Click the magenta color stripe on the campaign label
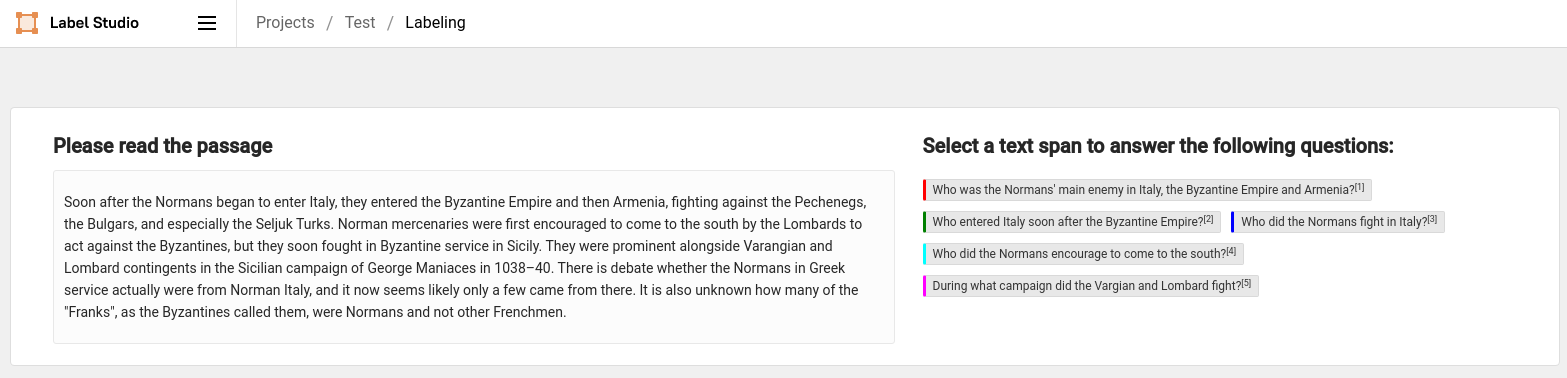Image resolution: width=1567 pixels, height=378 pixels. tap(925, 286)
